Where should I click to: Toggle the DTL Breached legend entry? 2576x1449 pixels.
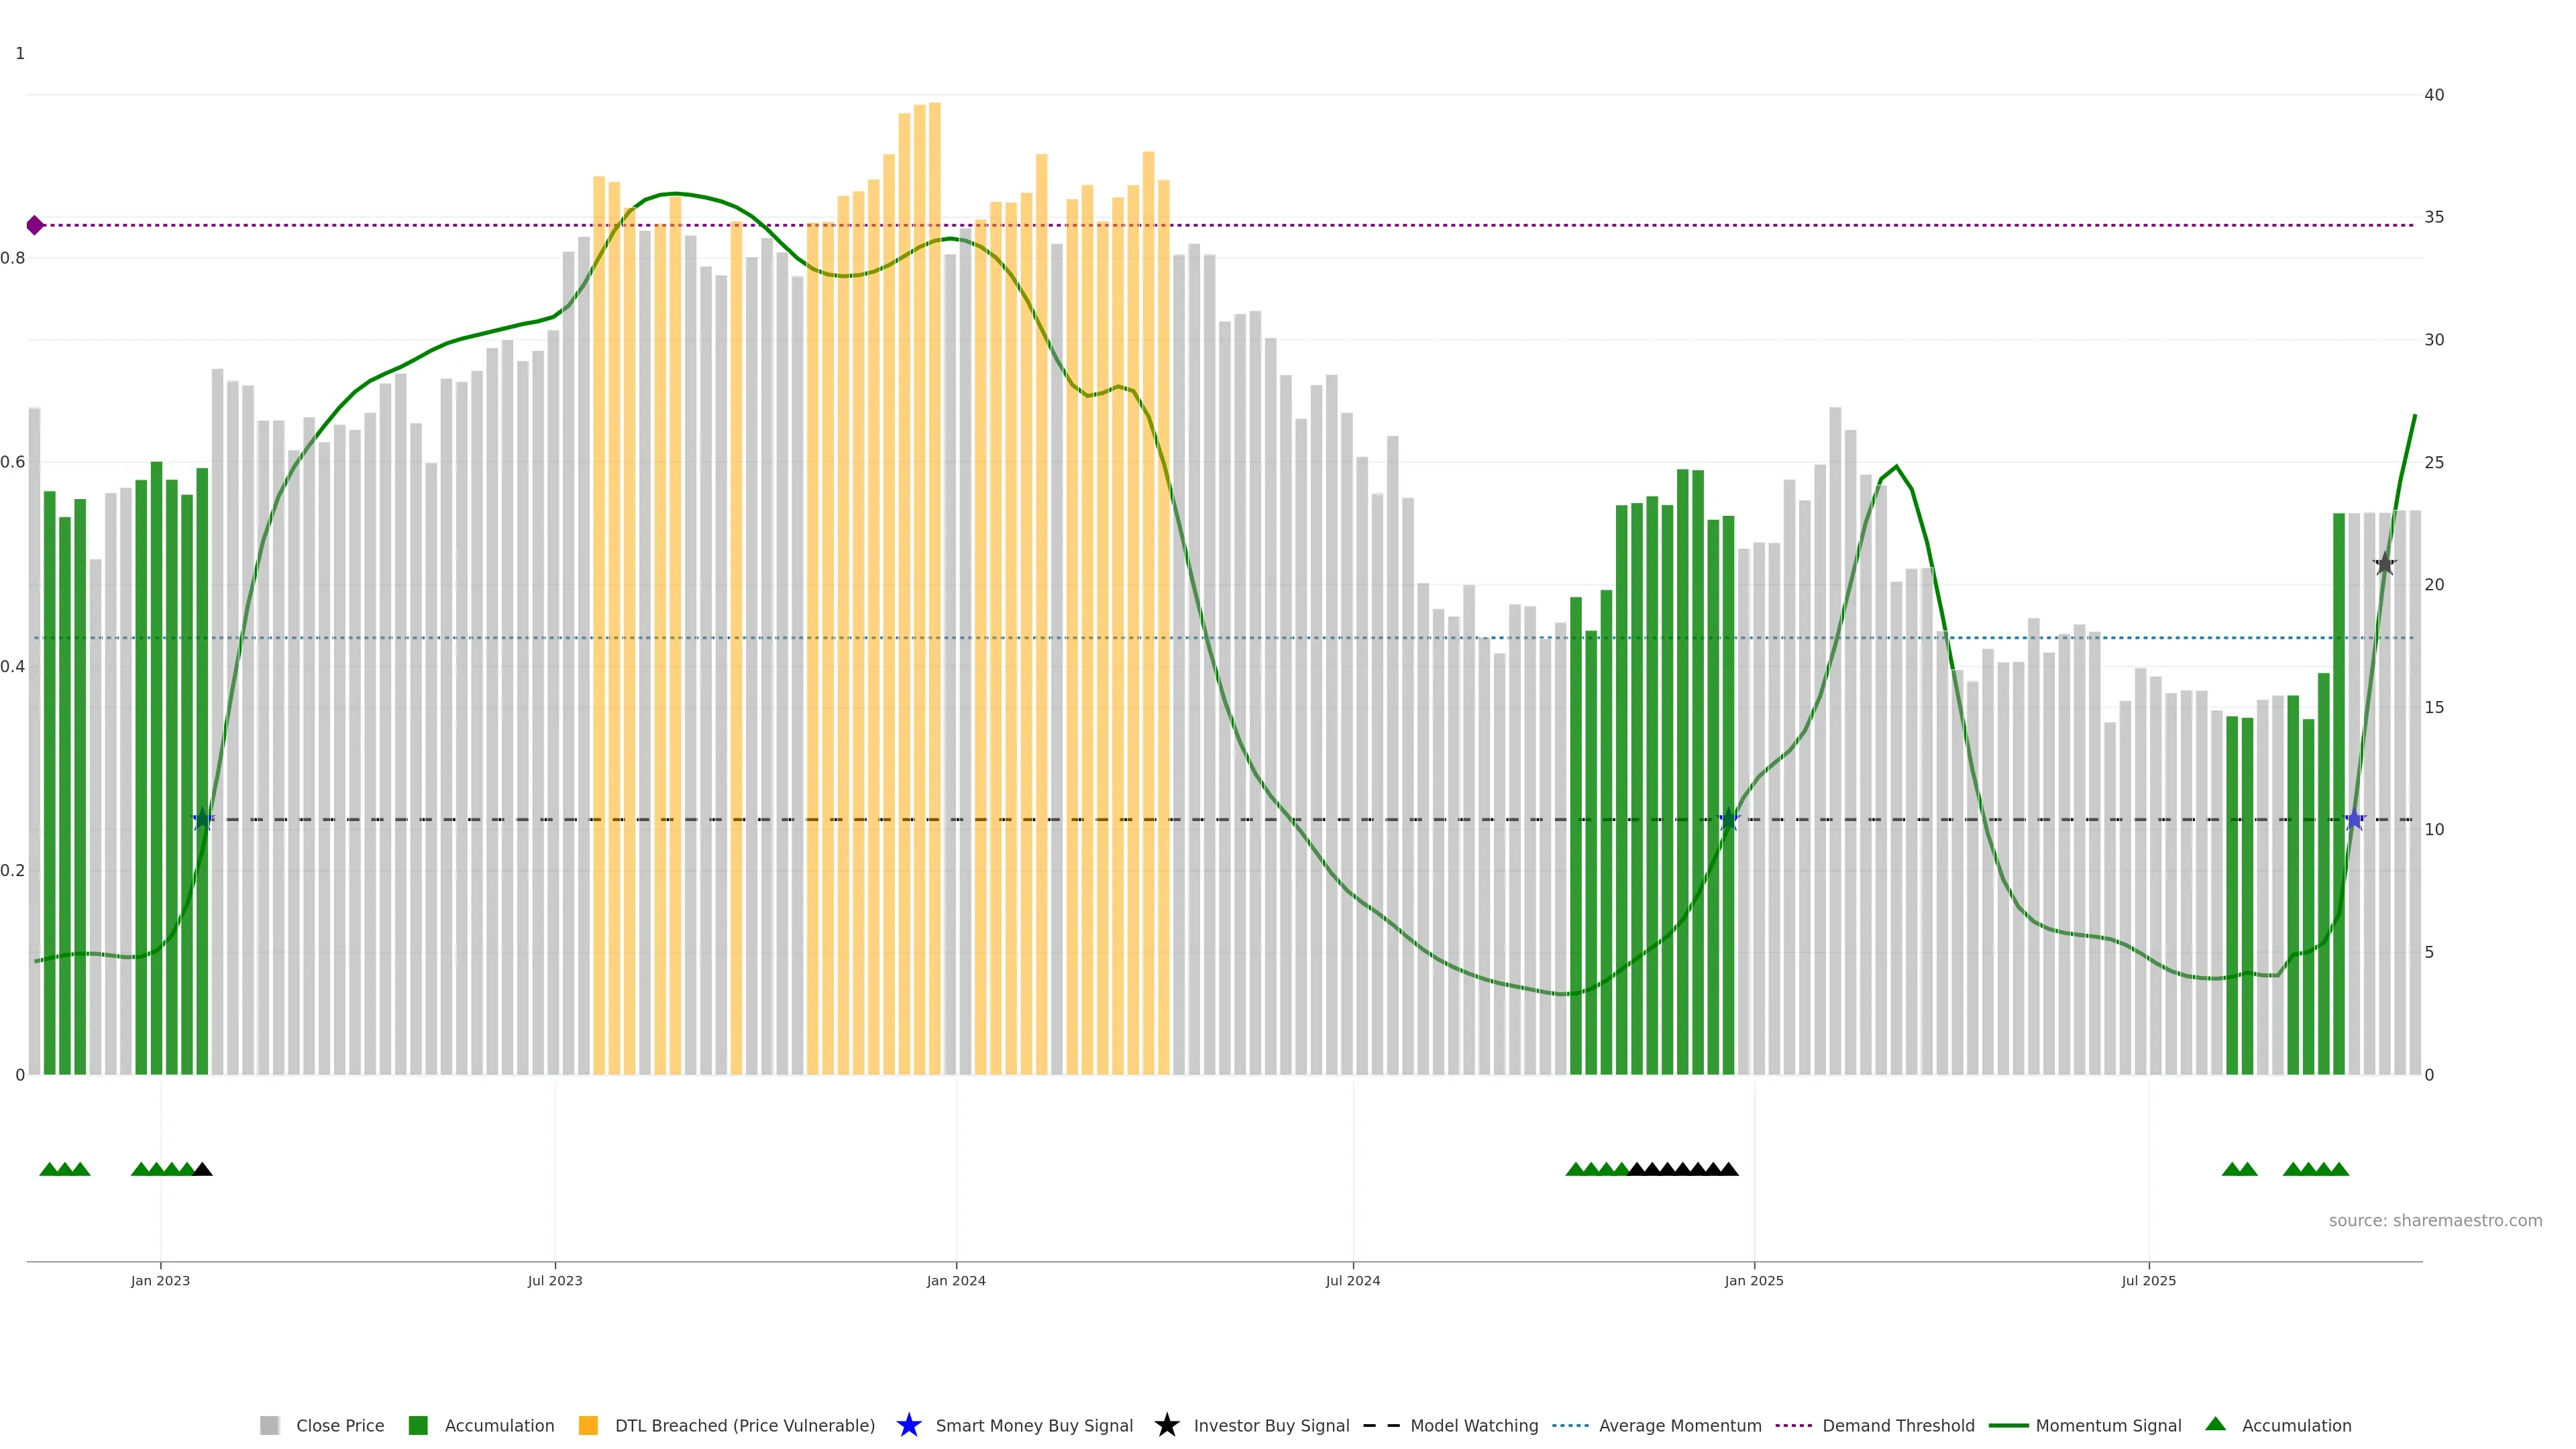tap(744, 1425)
